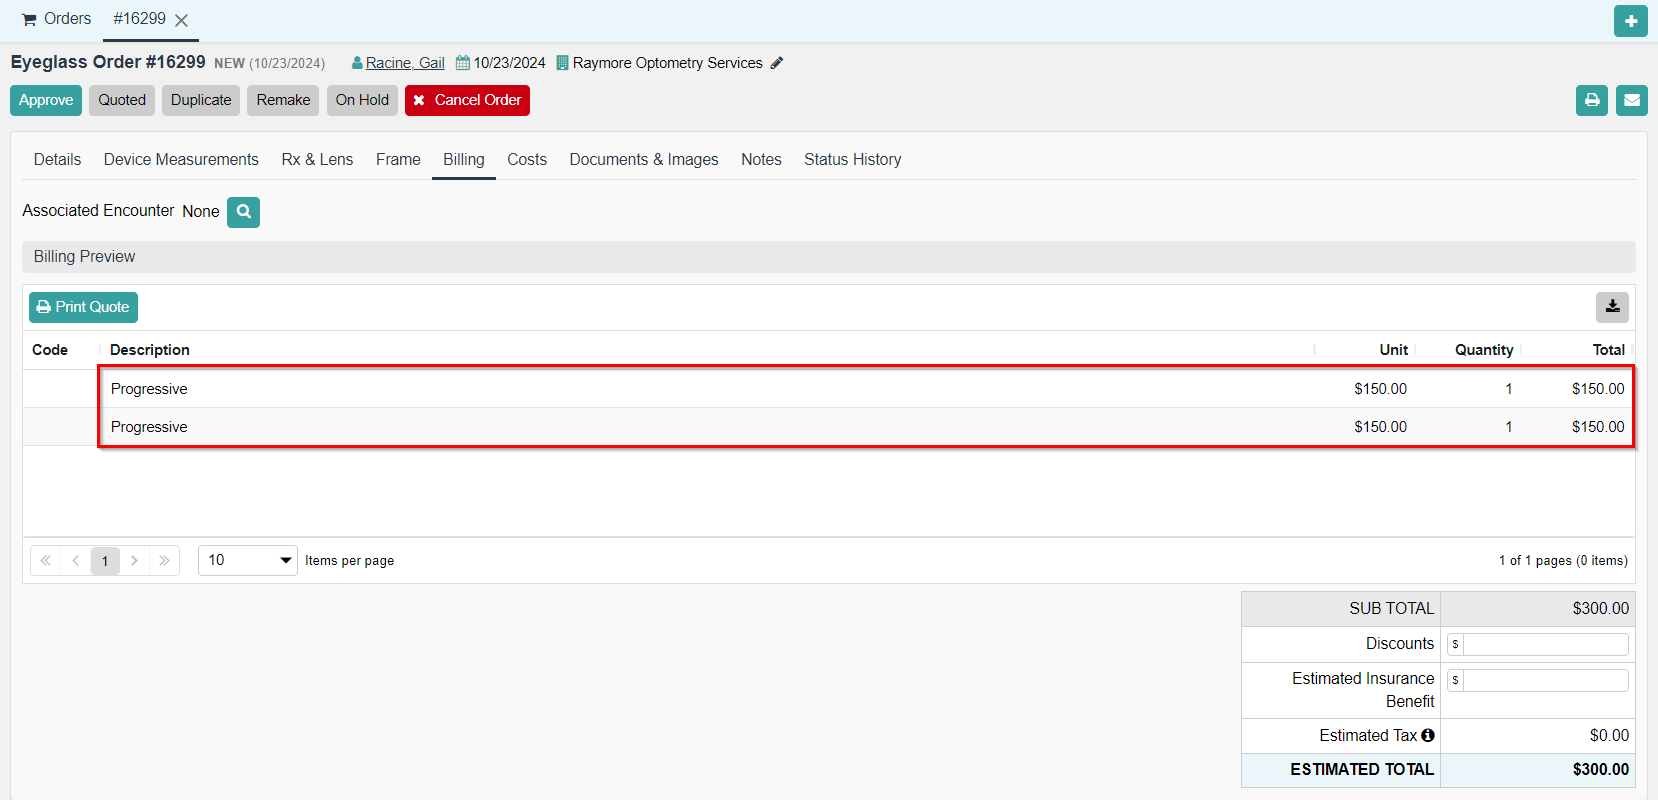The height and width of the screenshot is (800, 1658).
Task: Click the Discounts amount field
Action: [1544, 644]
